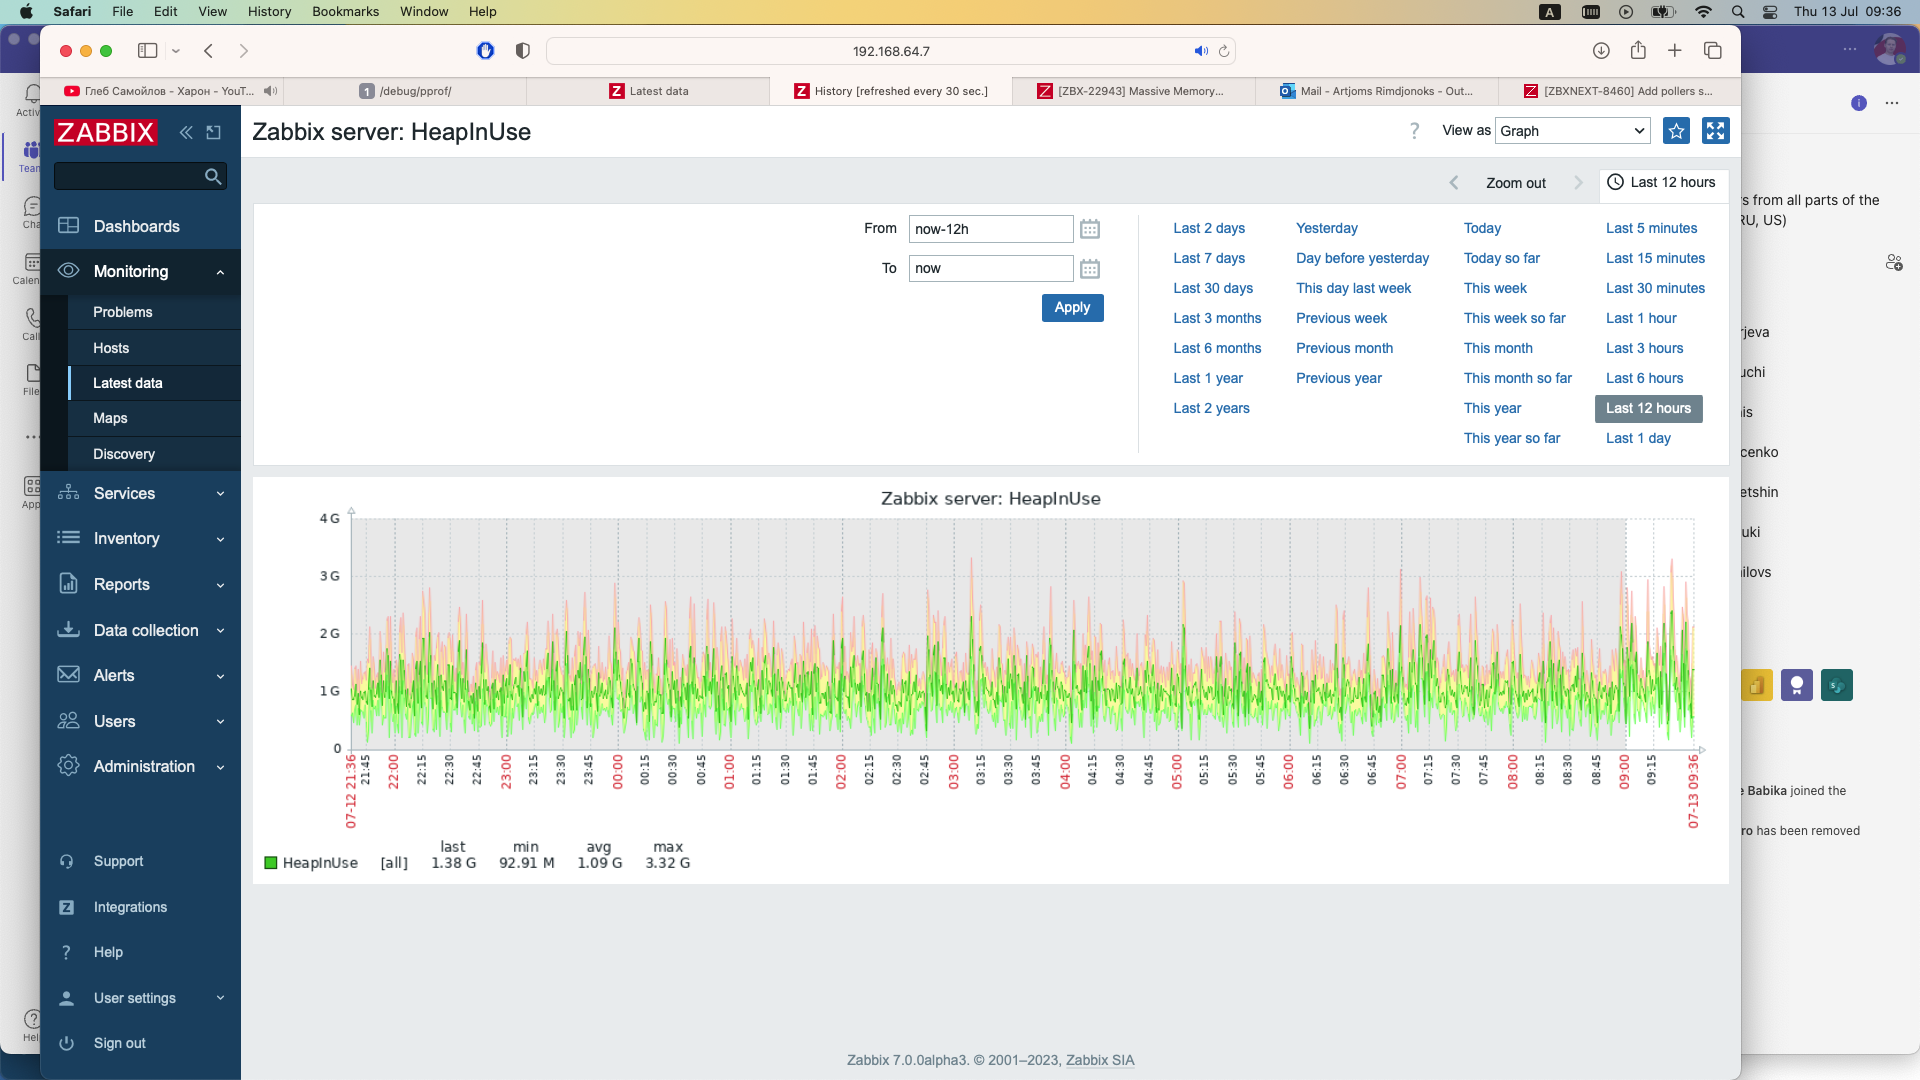Screen dimensions: 1920x1080
Task: Expand the Services menu section
Action: click(220, 494)
